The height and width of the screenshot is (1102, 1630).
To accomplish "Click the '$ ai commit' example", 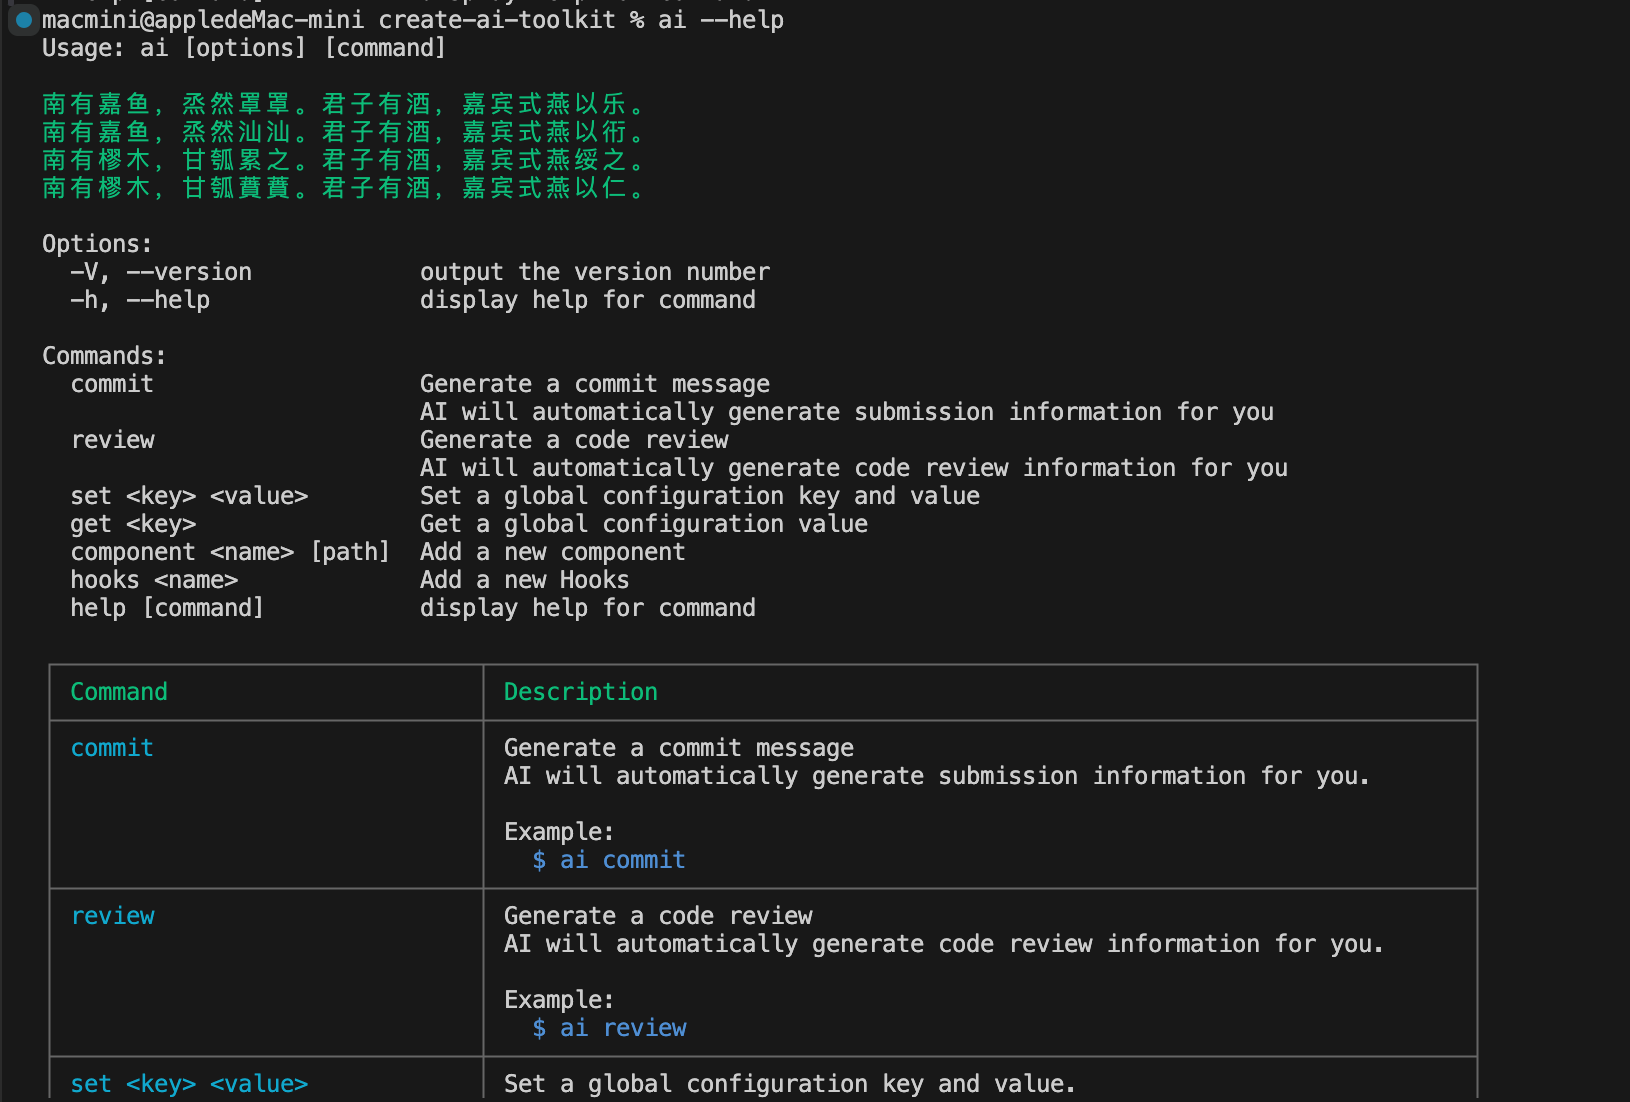I will tap(609, 860).
